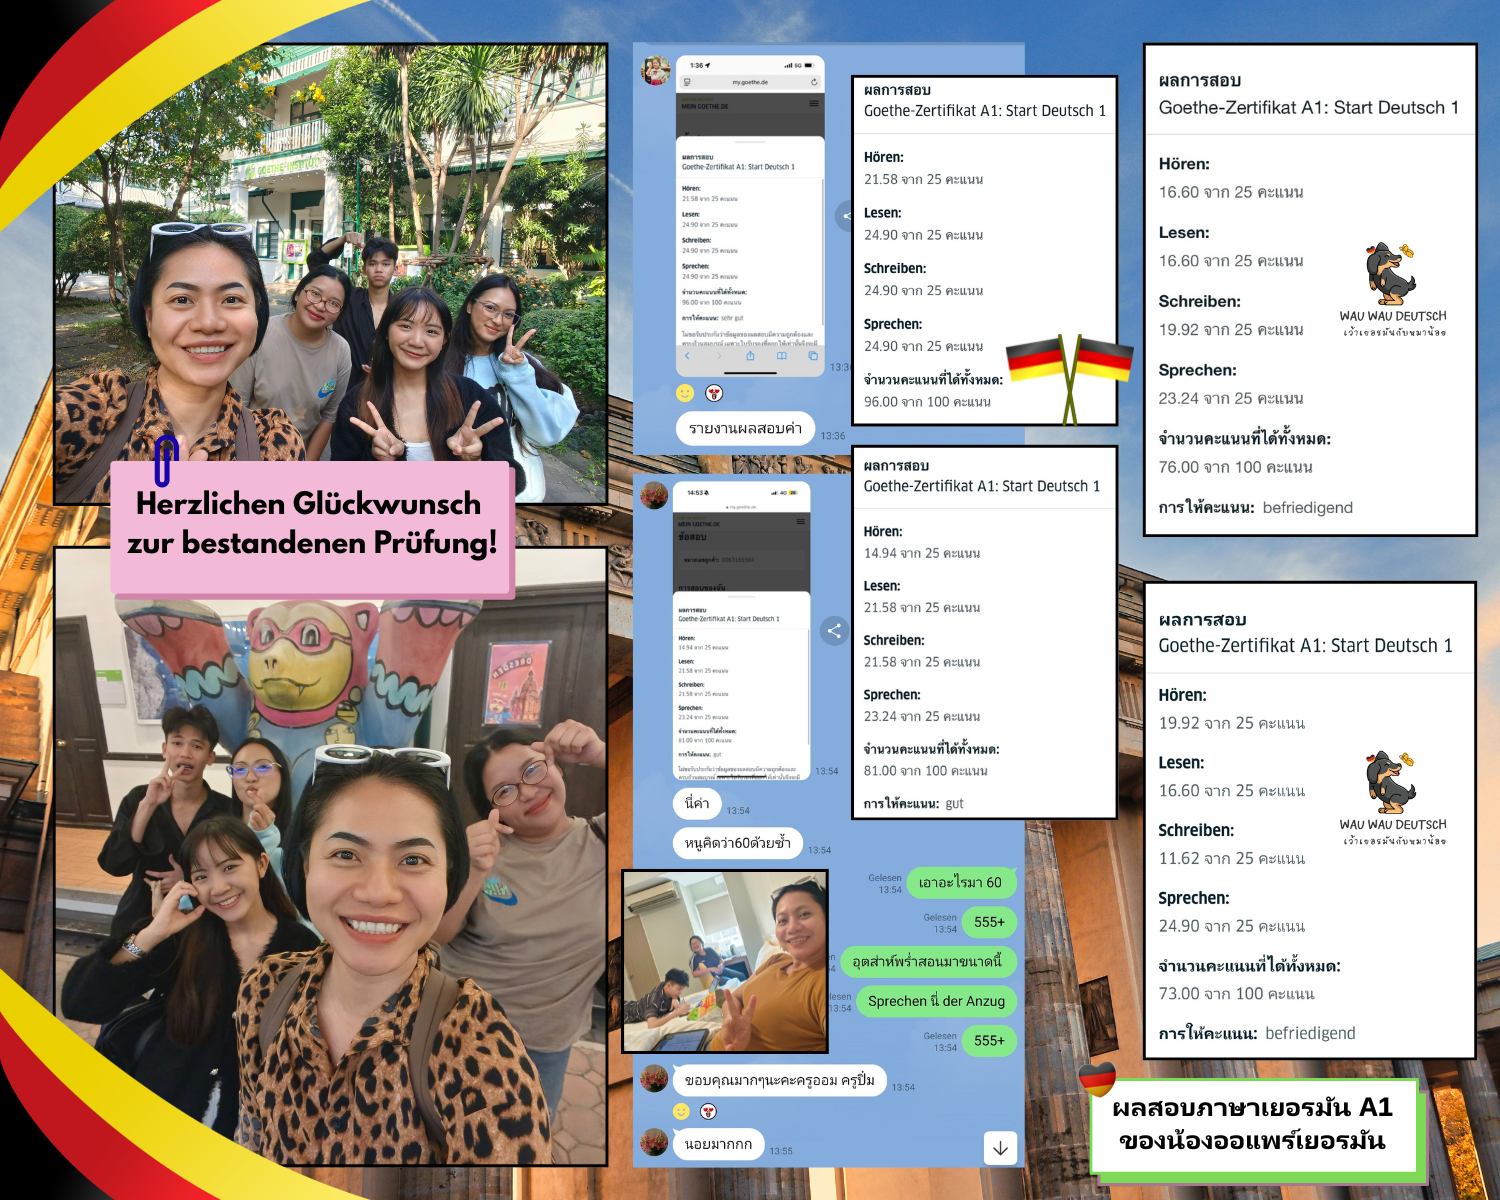Tap the page format icon left of my.goethe.de
The width and height of the screenshot is (1500, 1200).
[687, 82]
